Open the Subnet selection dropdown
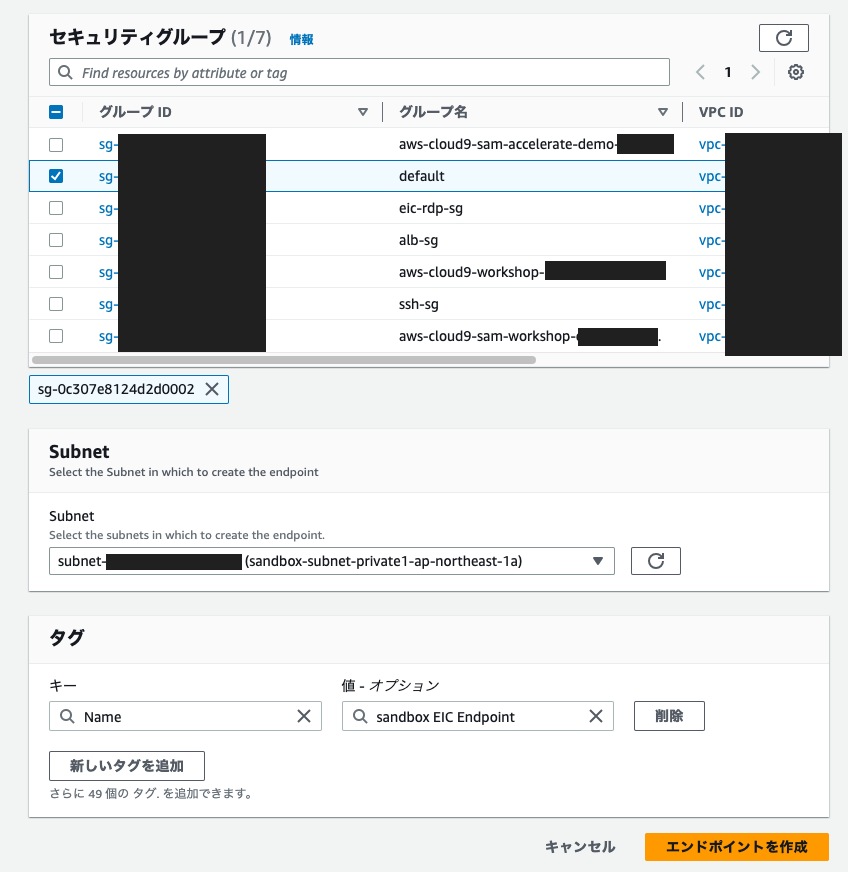This screenshot has width=848, height=872. (331, 561)
